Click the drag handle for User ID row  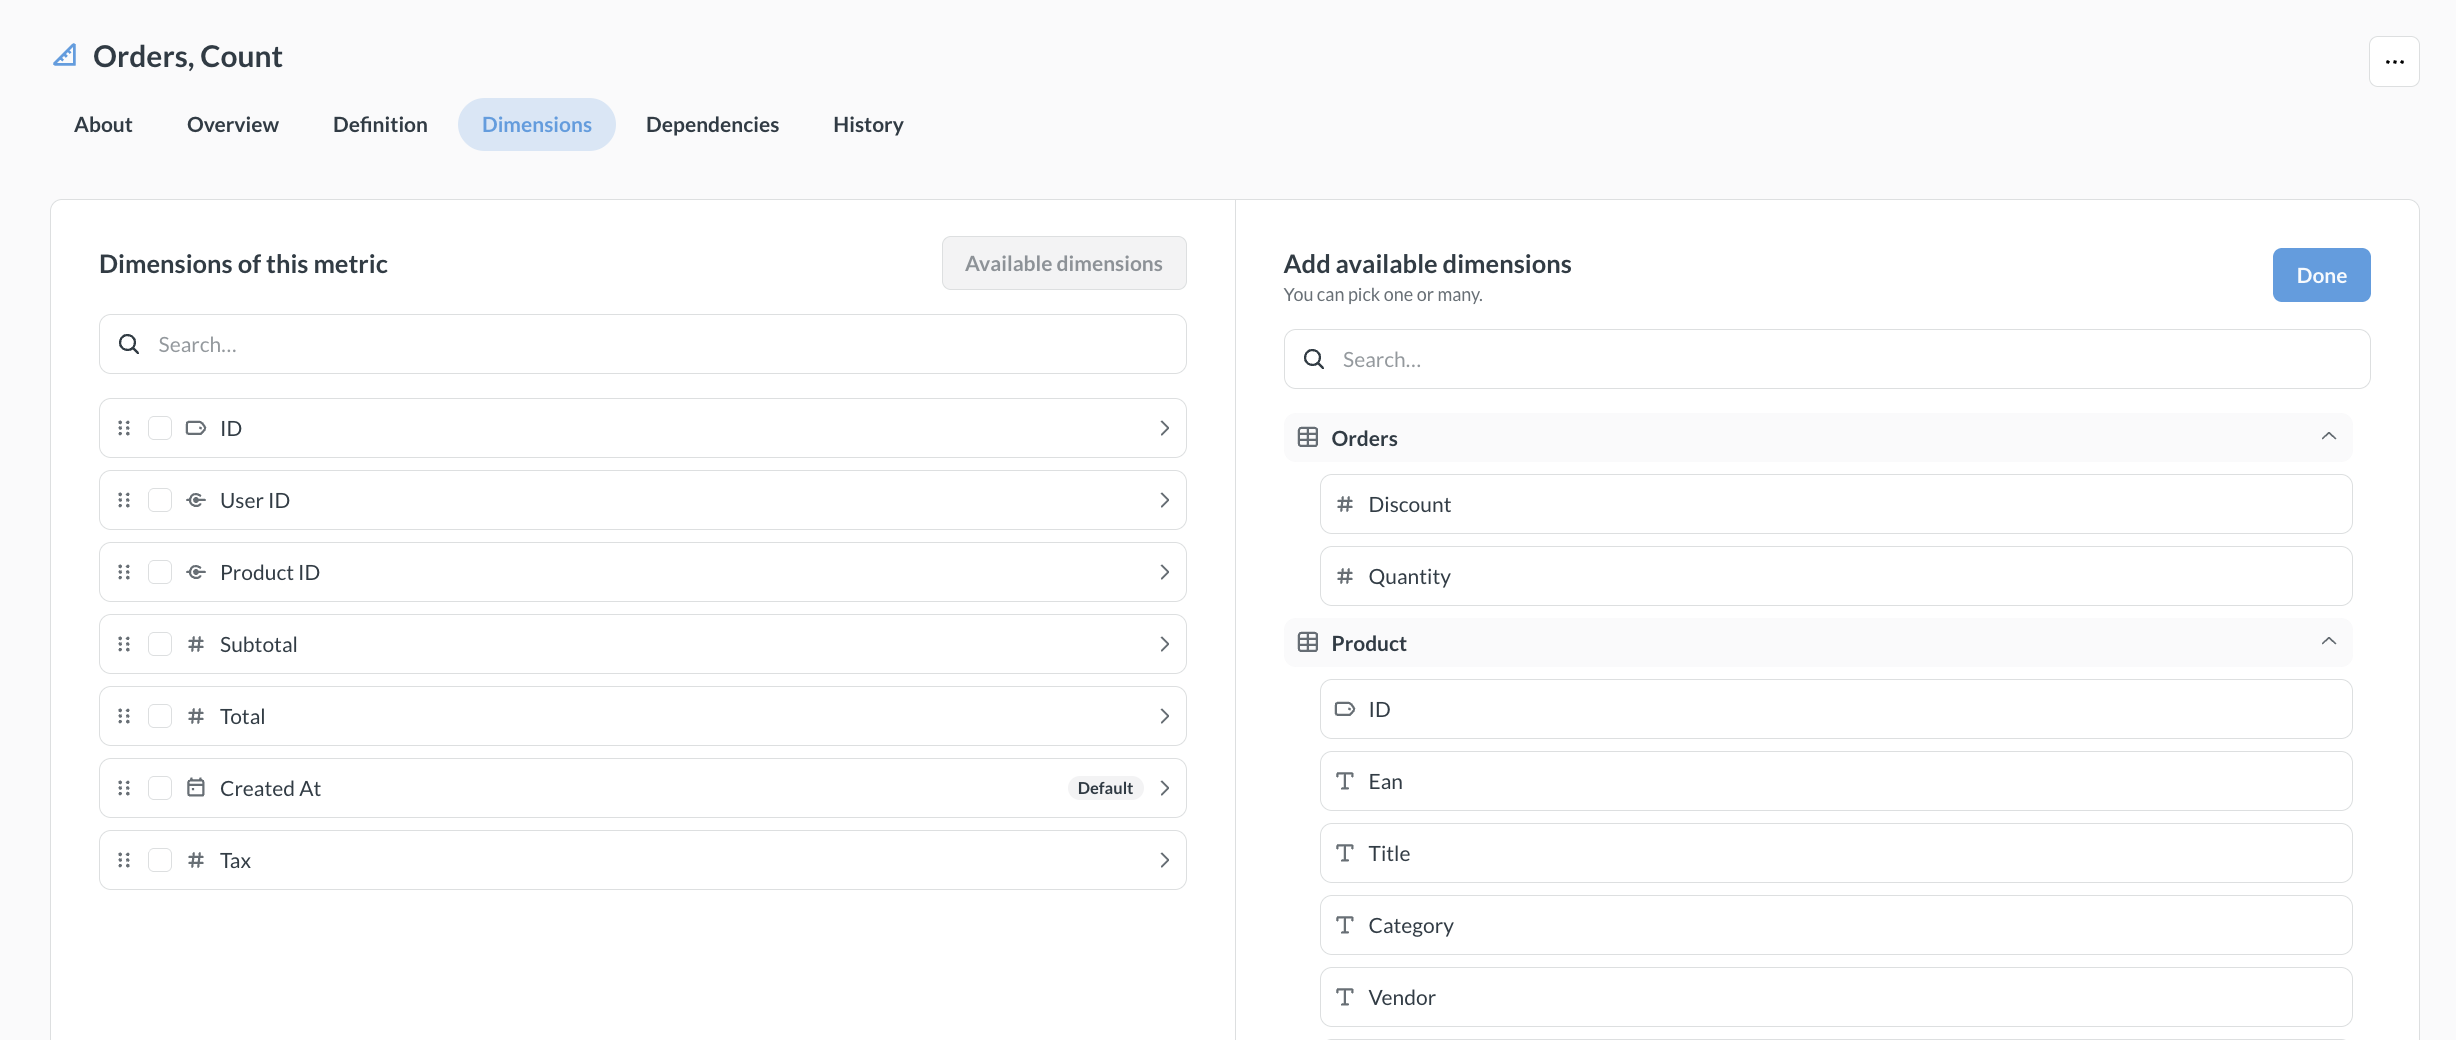[x=124, y=500]
